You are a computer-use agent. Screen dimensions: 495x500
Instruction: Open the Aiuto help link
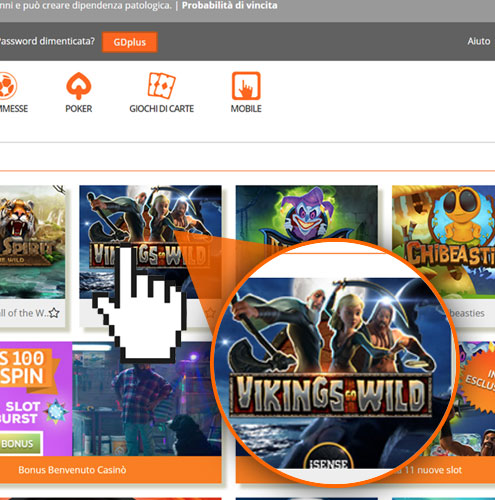coord(479,41)
